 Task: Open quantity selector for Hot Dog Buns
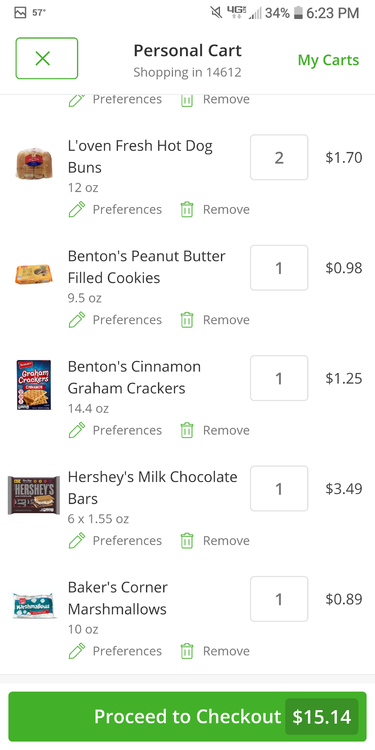[x=279, y=157]
